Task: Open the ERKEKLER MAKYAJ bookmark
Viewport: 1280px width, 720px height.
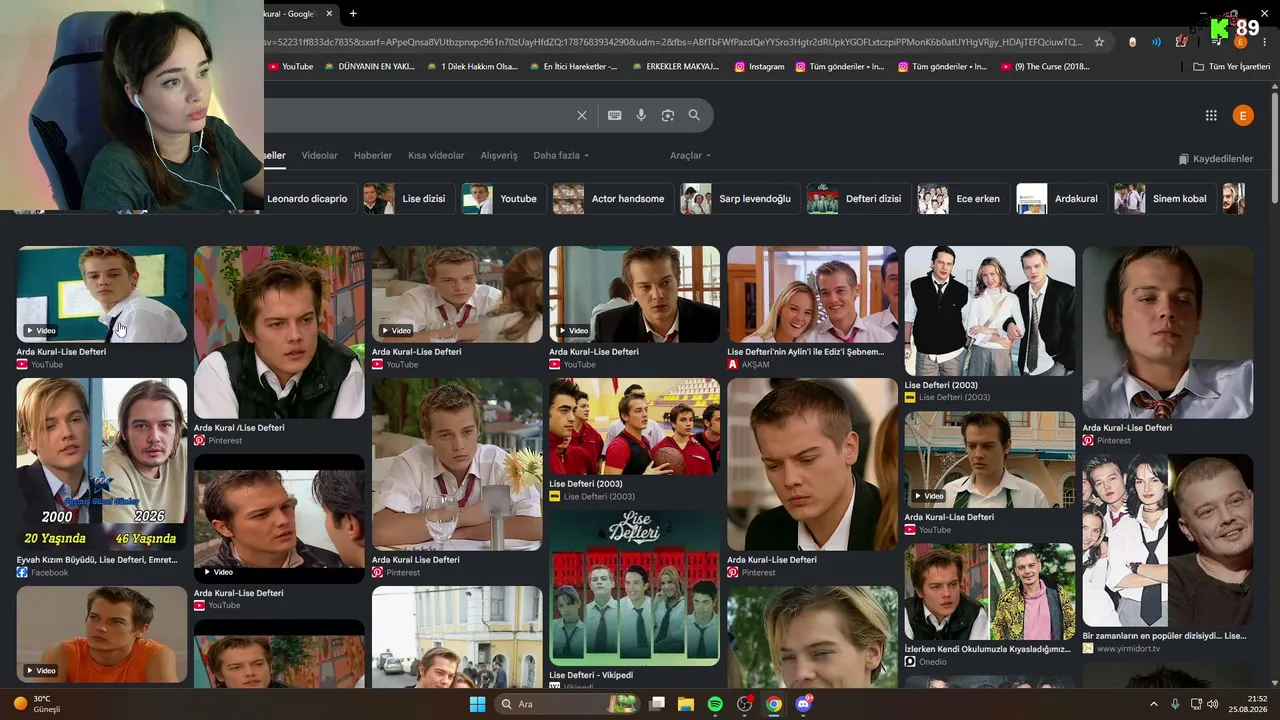Action: pos(675,67)
